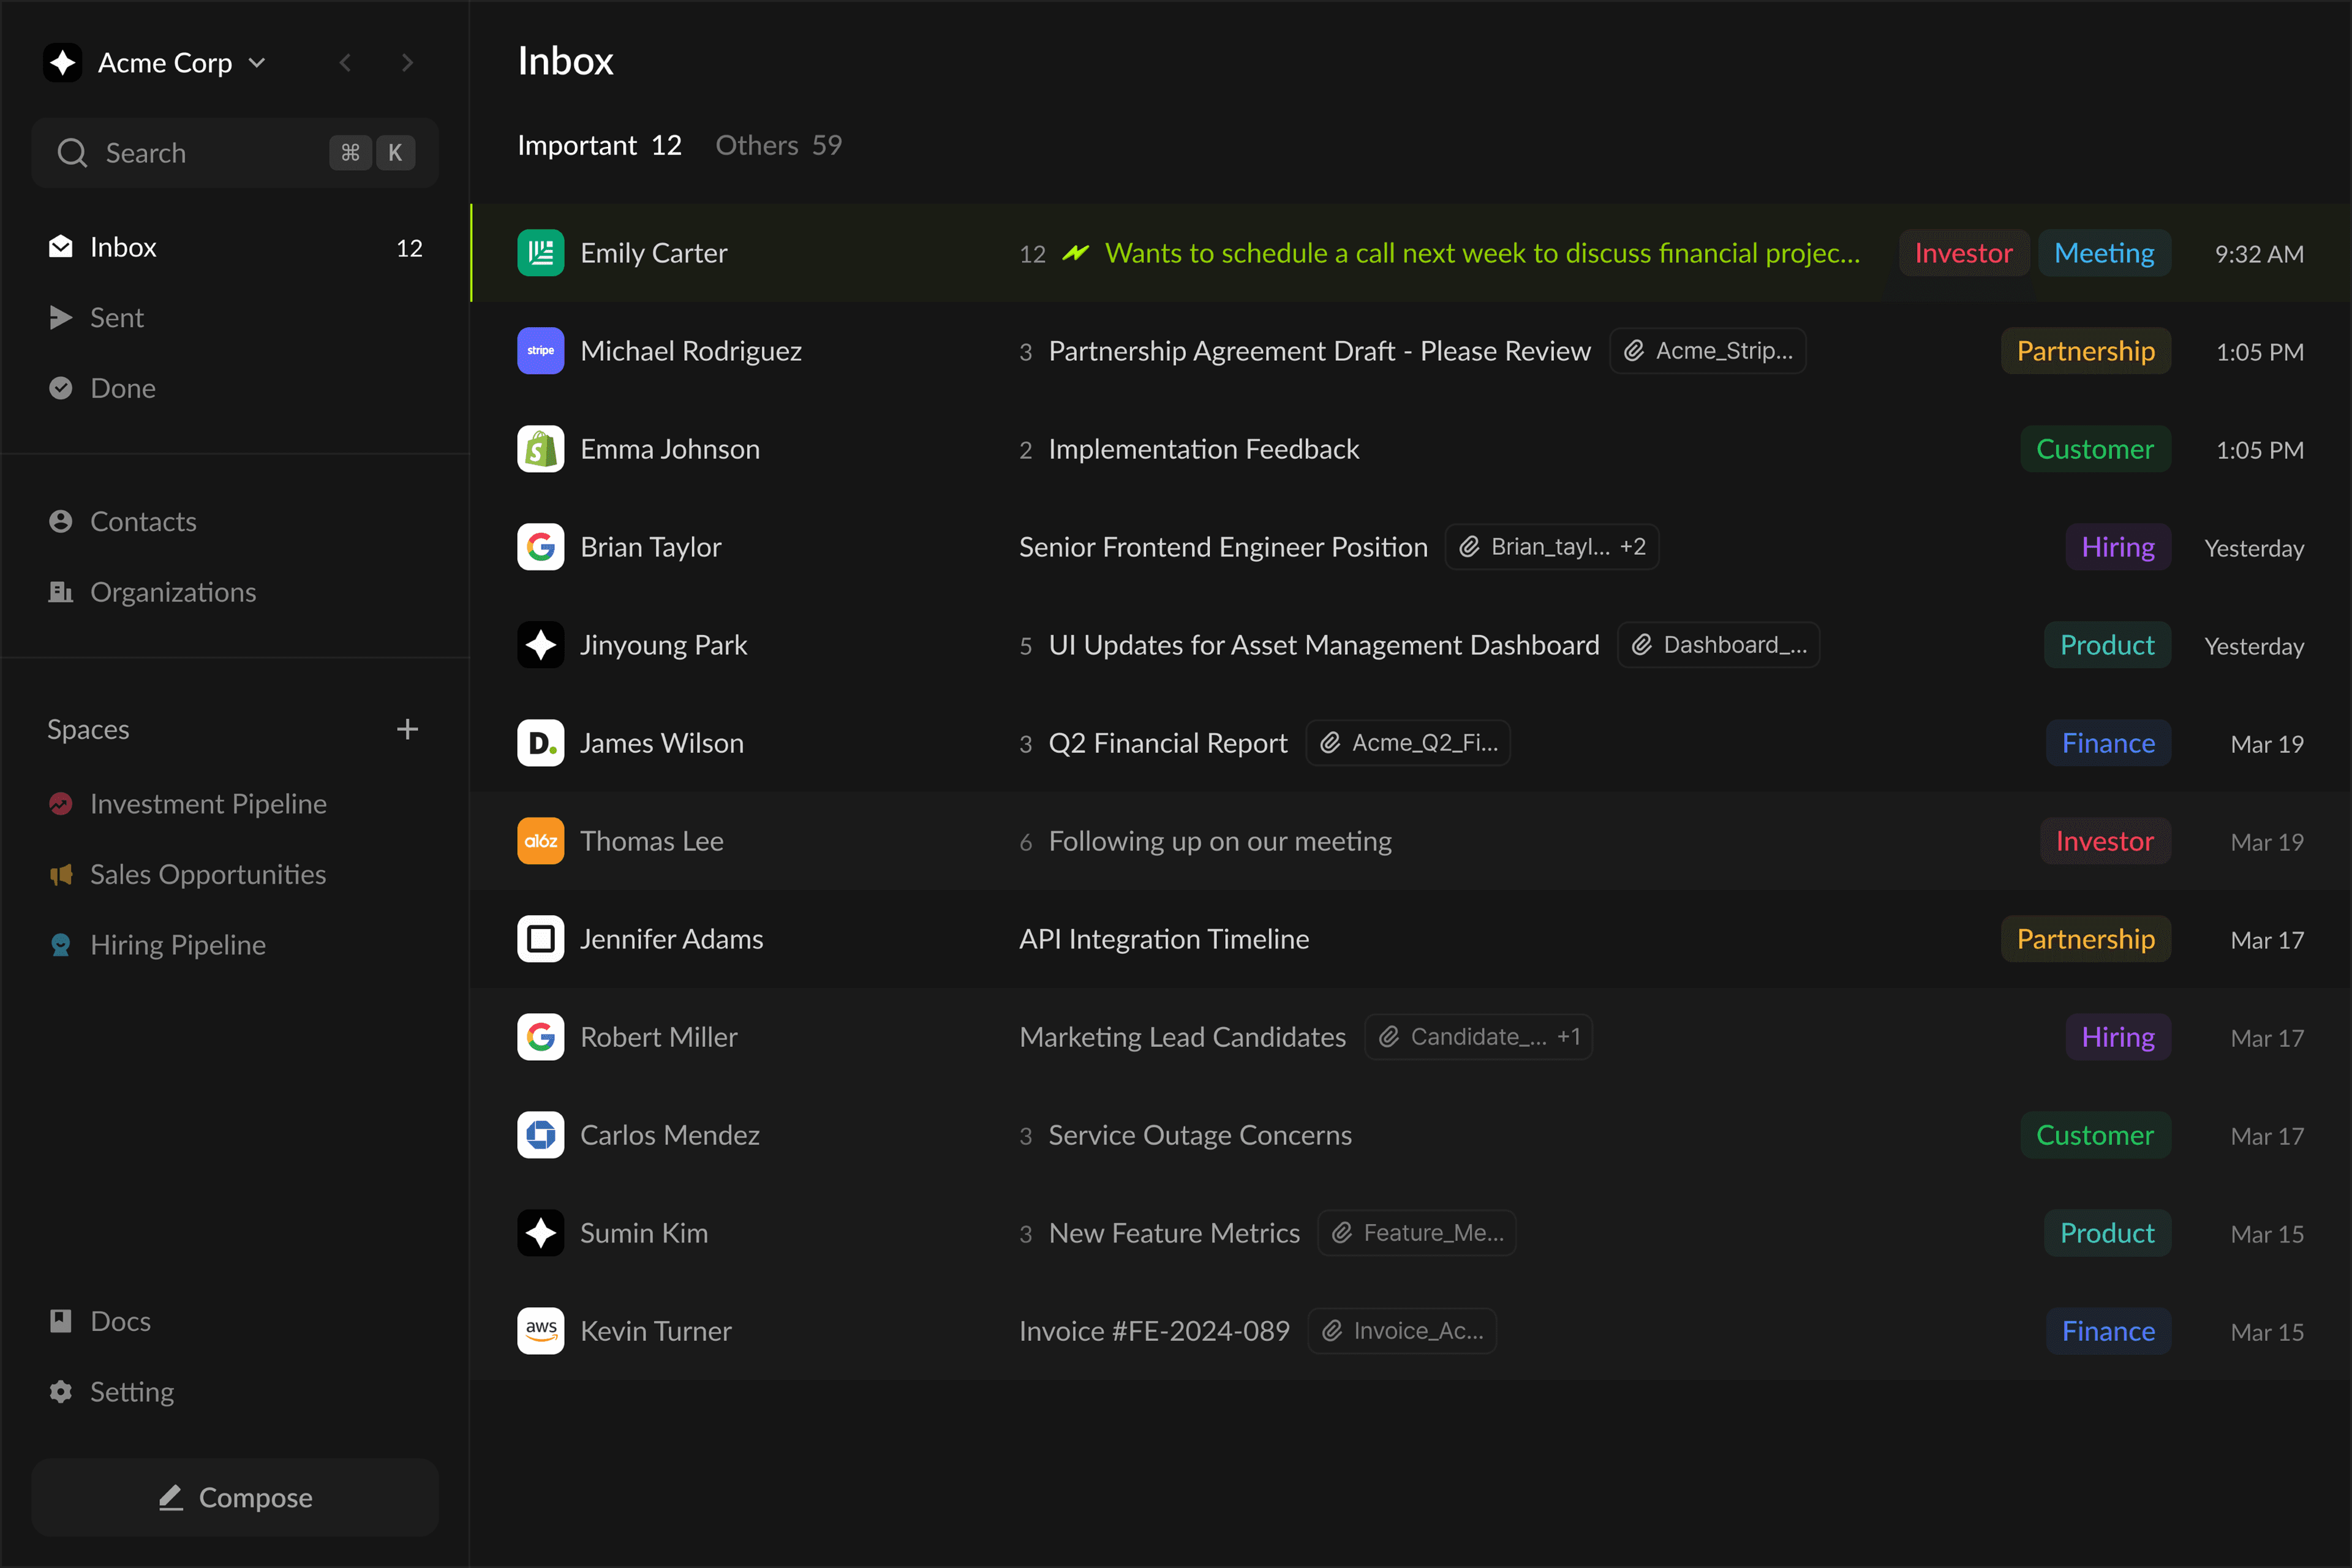The image size is (2352, 1568).
Task: Click the Stripe avatar for Michael Rodriguez
Action: [541, 351]
